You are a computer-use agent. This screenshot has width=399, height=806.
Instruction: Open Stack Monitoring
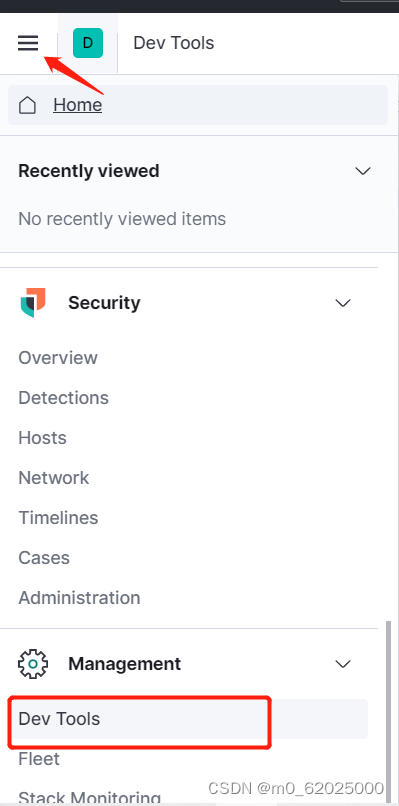tap(90, 797)
